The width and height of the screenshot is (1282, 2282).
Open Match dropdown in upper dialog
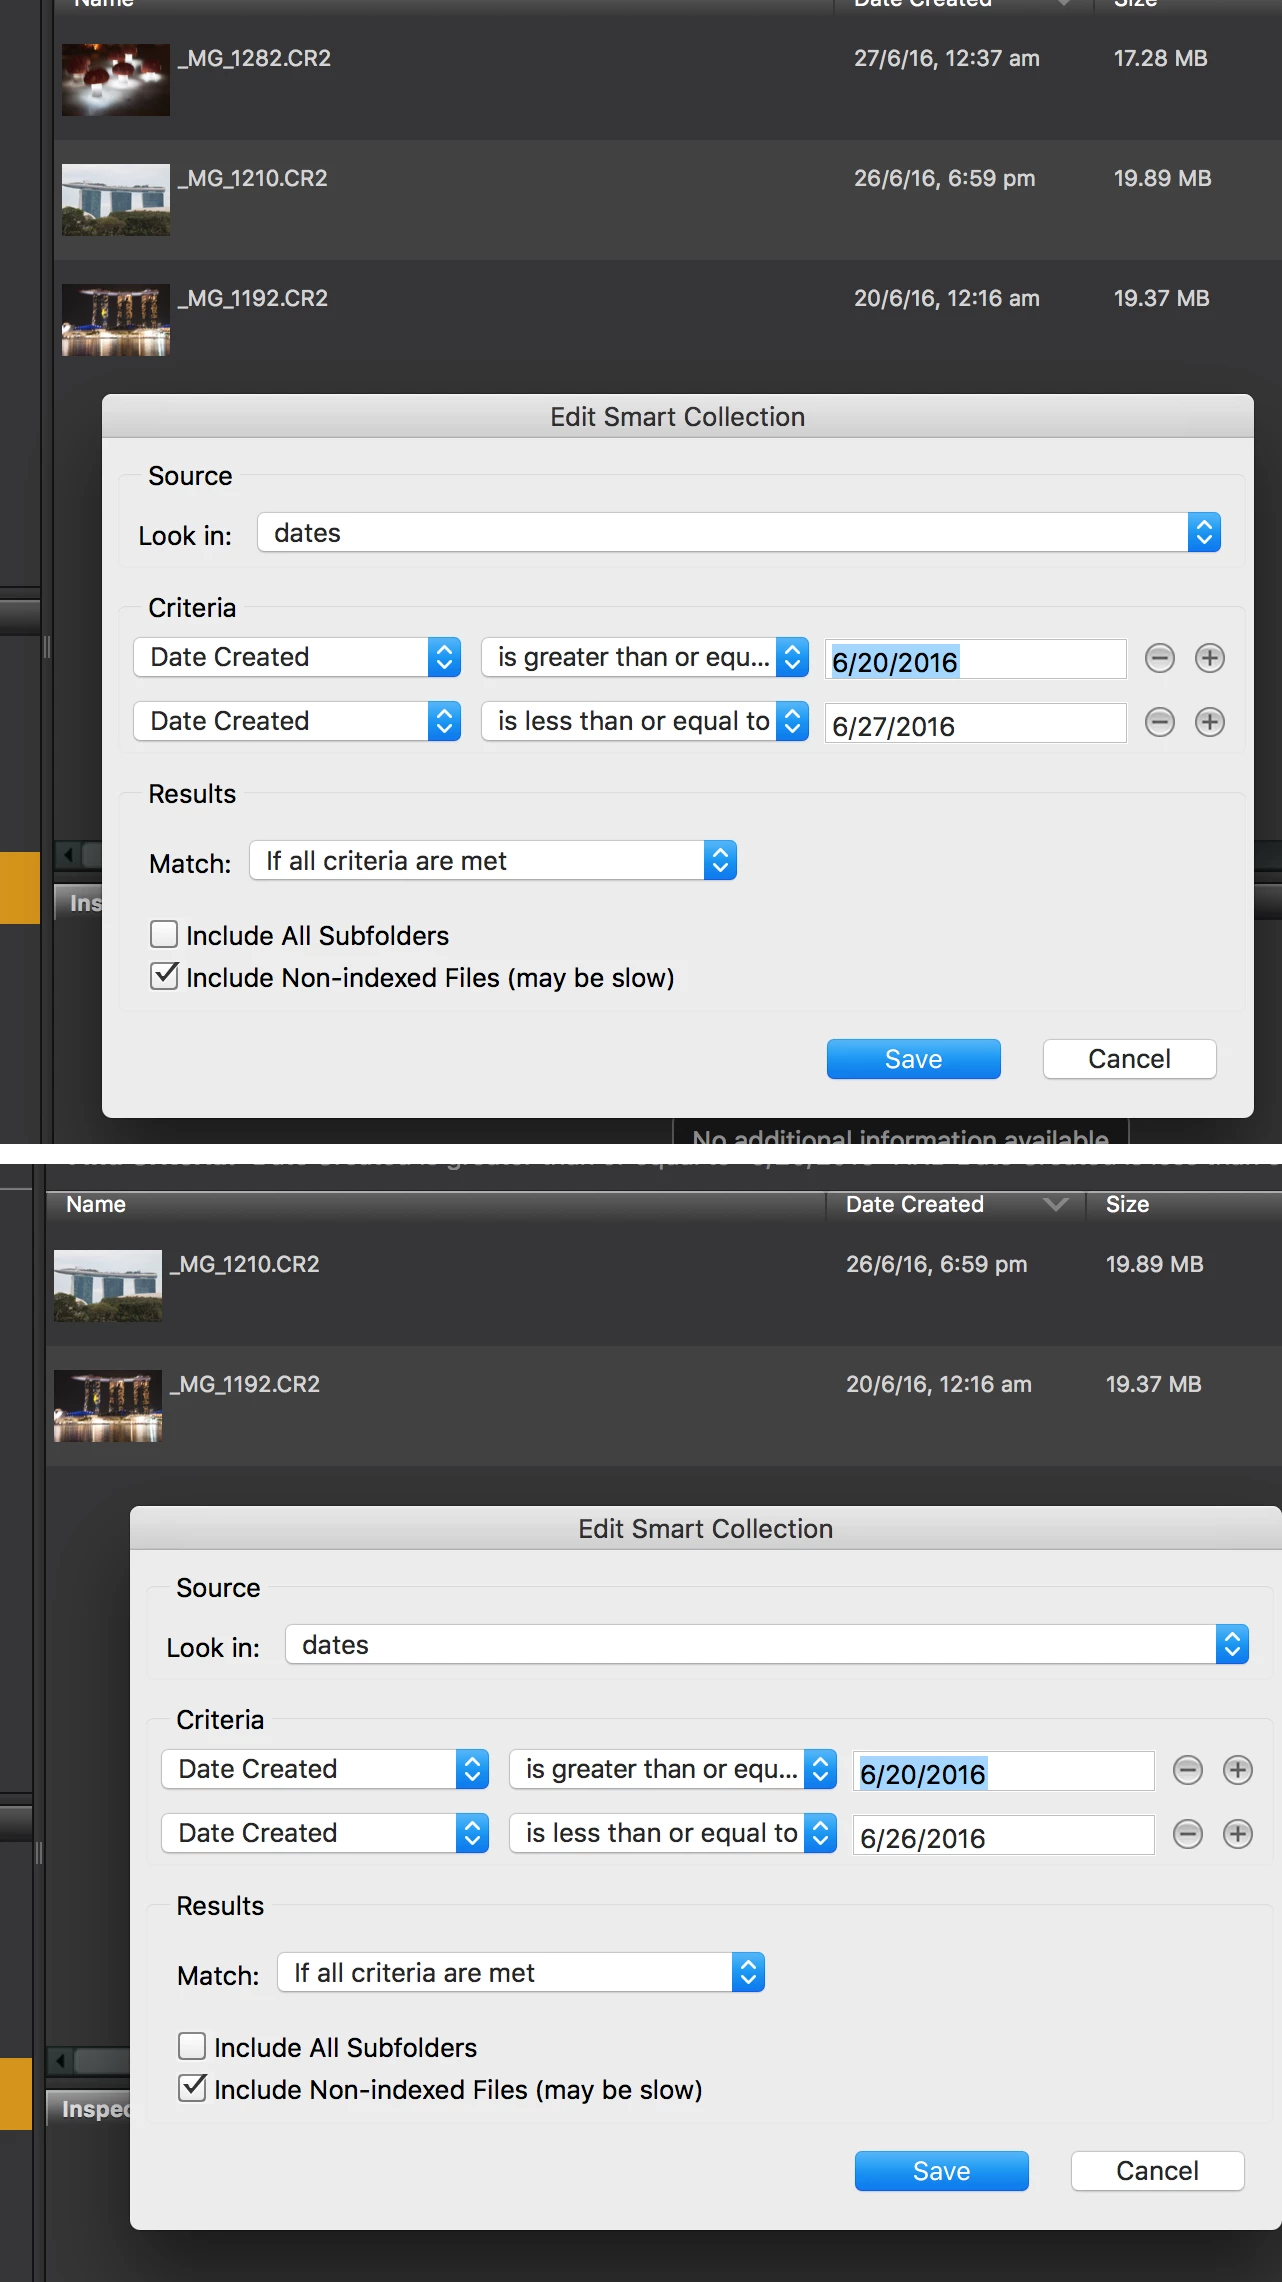coord(493,860)
